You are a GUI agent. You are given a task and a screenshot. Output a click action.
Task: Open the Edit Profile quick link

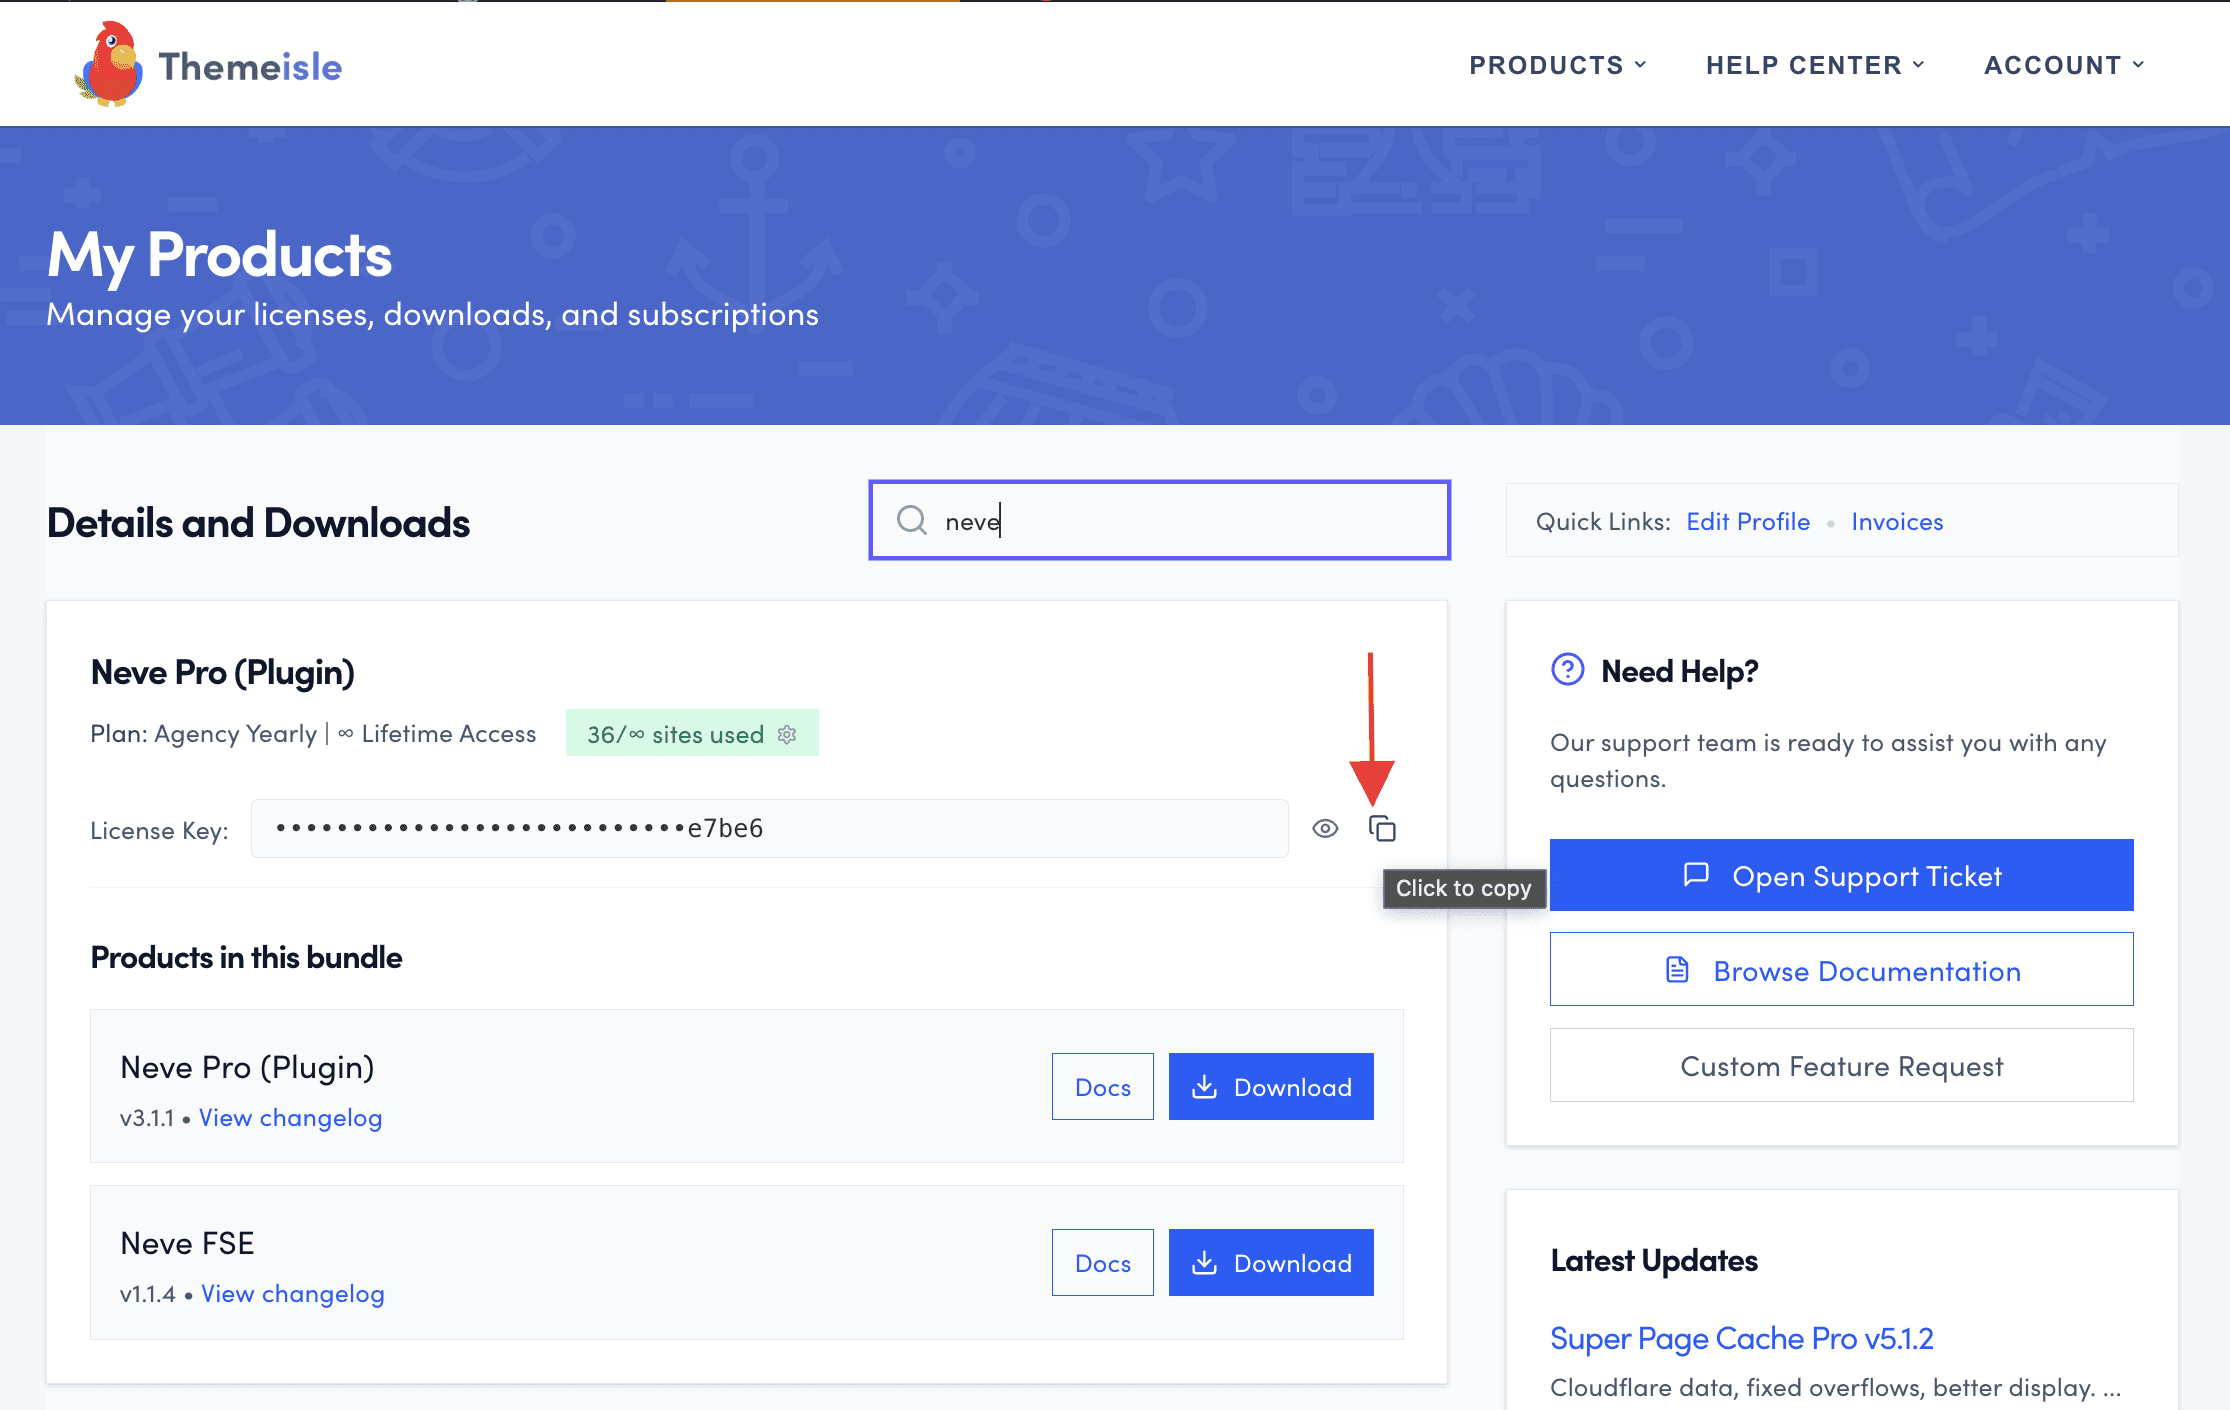(x=1747, y=521)
